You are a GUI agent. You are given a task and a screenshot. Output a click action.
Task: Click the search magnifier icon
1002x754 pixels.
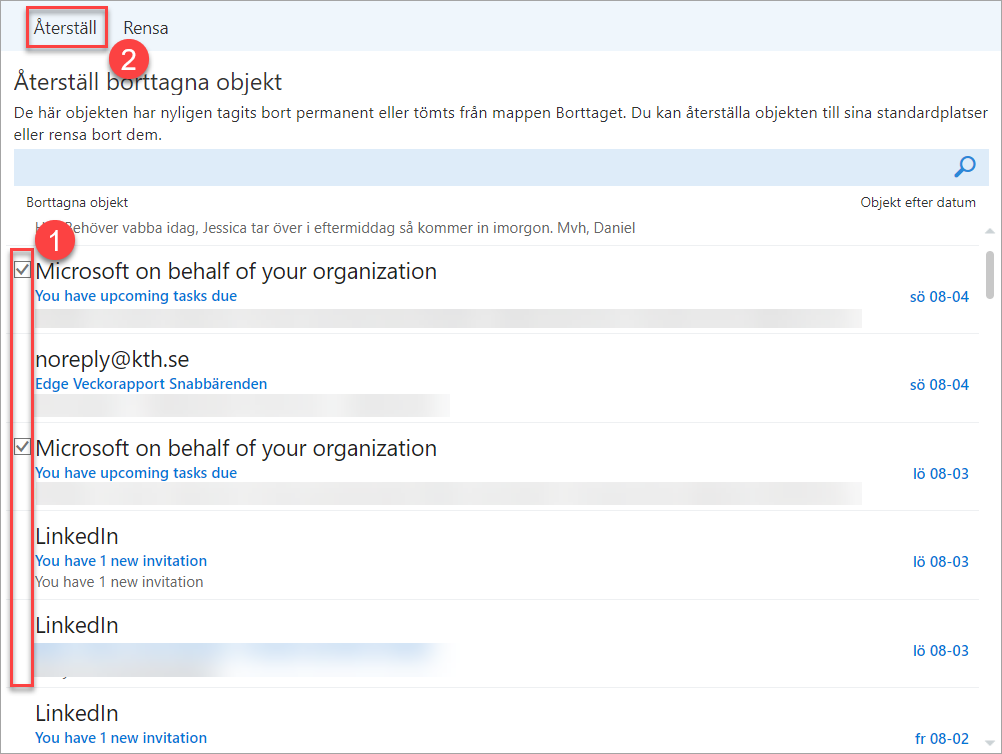pyautogui.click(x=964, y=167)
